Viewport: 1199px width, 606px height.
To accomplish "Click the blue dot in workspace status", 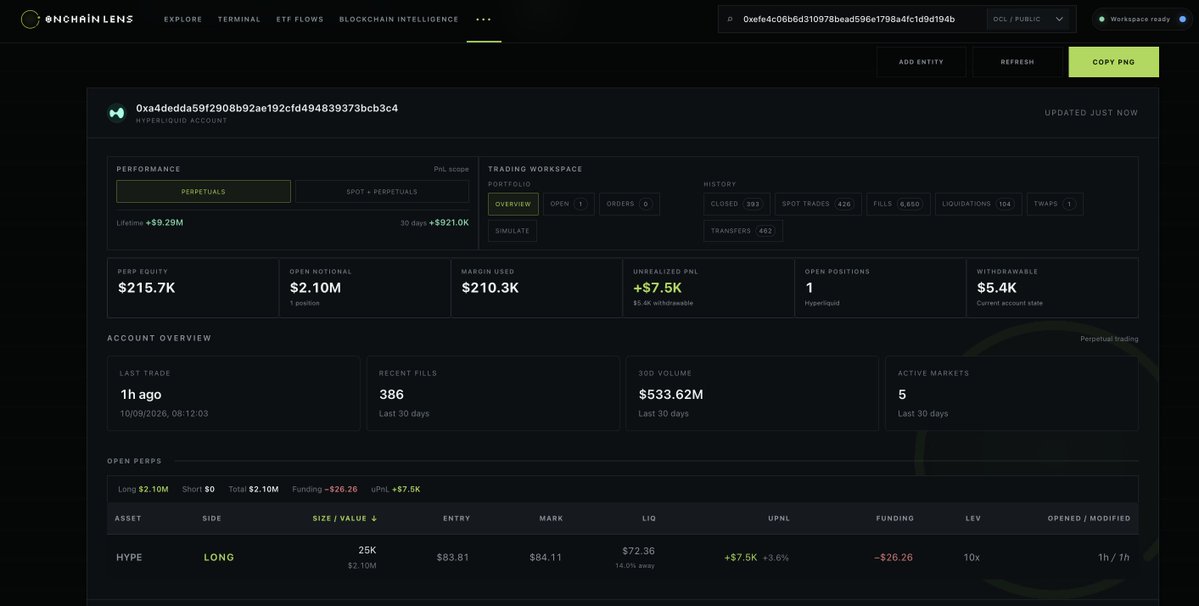I will point(1182,19).
